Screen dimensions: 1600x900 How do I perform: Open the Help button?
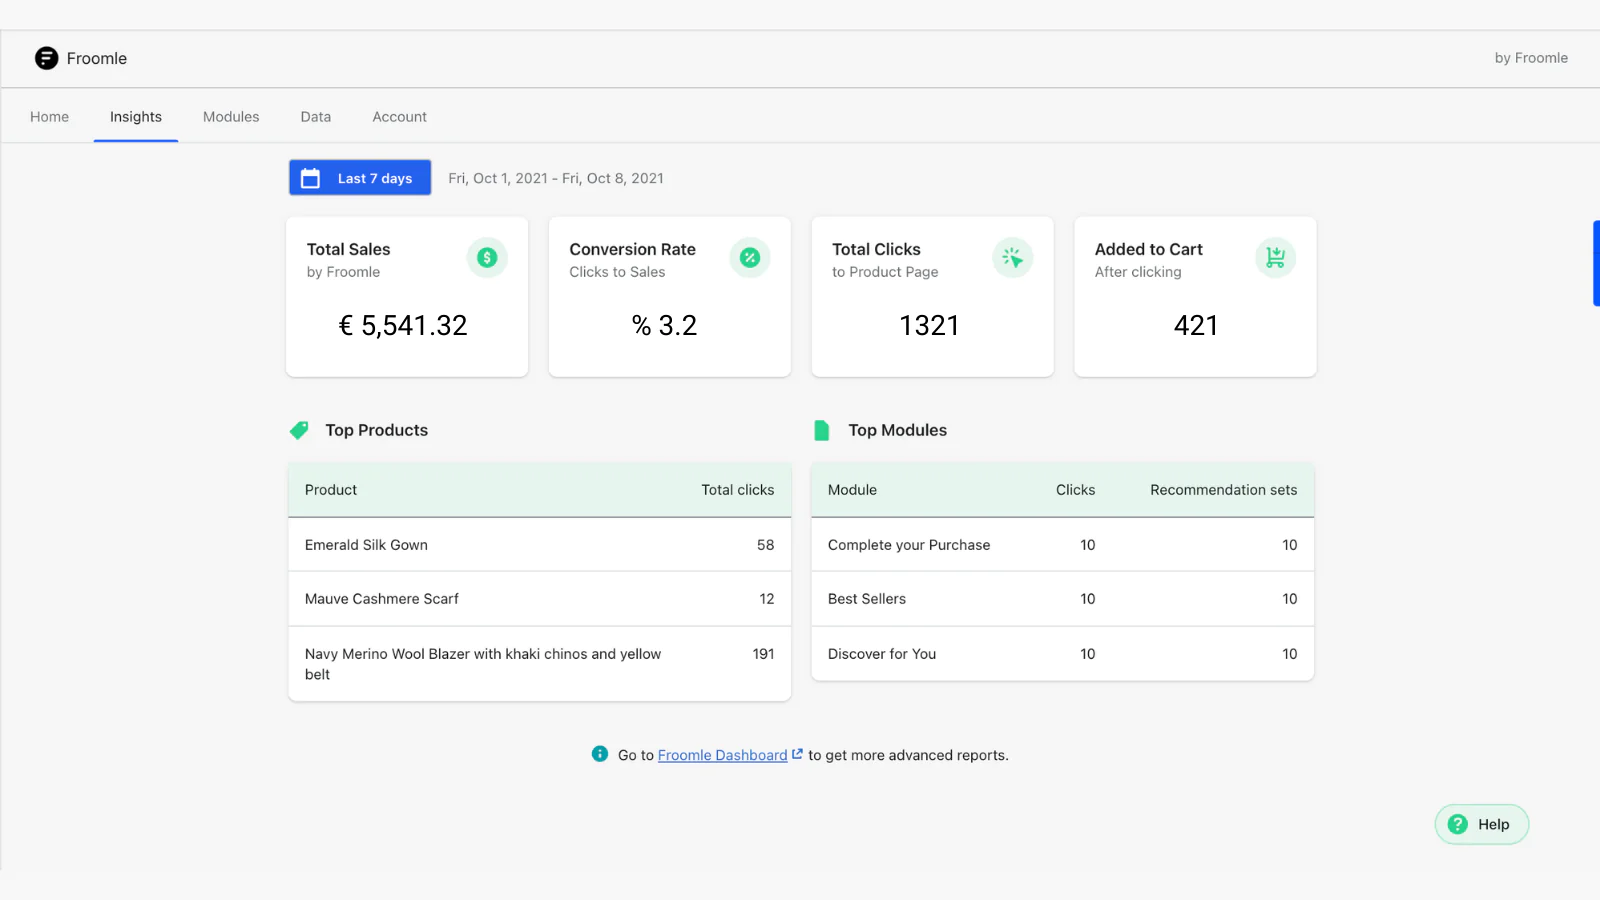[1482, 824]
